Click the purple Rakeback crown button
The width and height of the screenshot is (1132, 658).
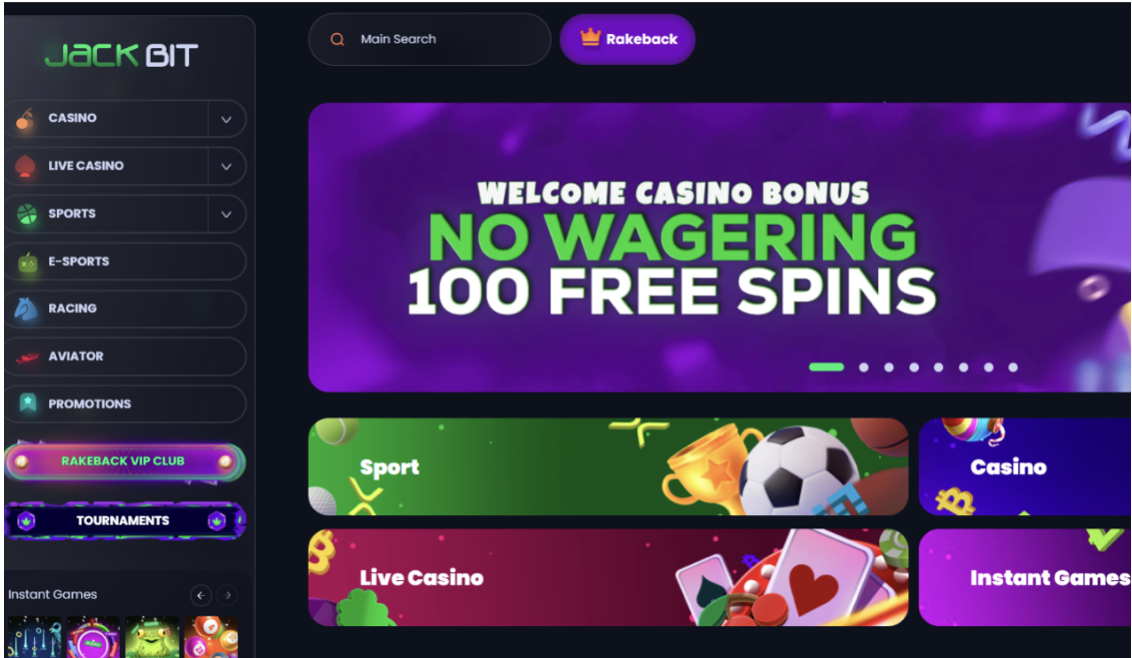[627, 39]
